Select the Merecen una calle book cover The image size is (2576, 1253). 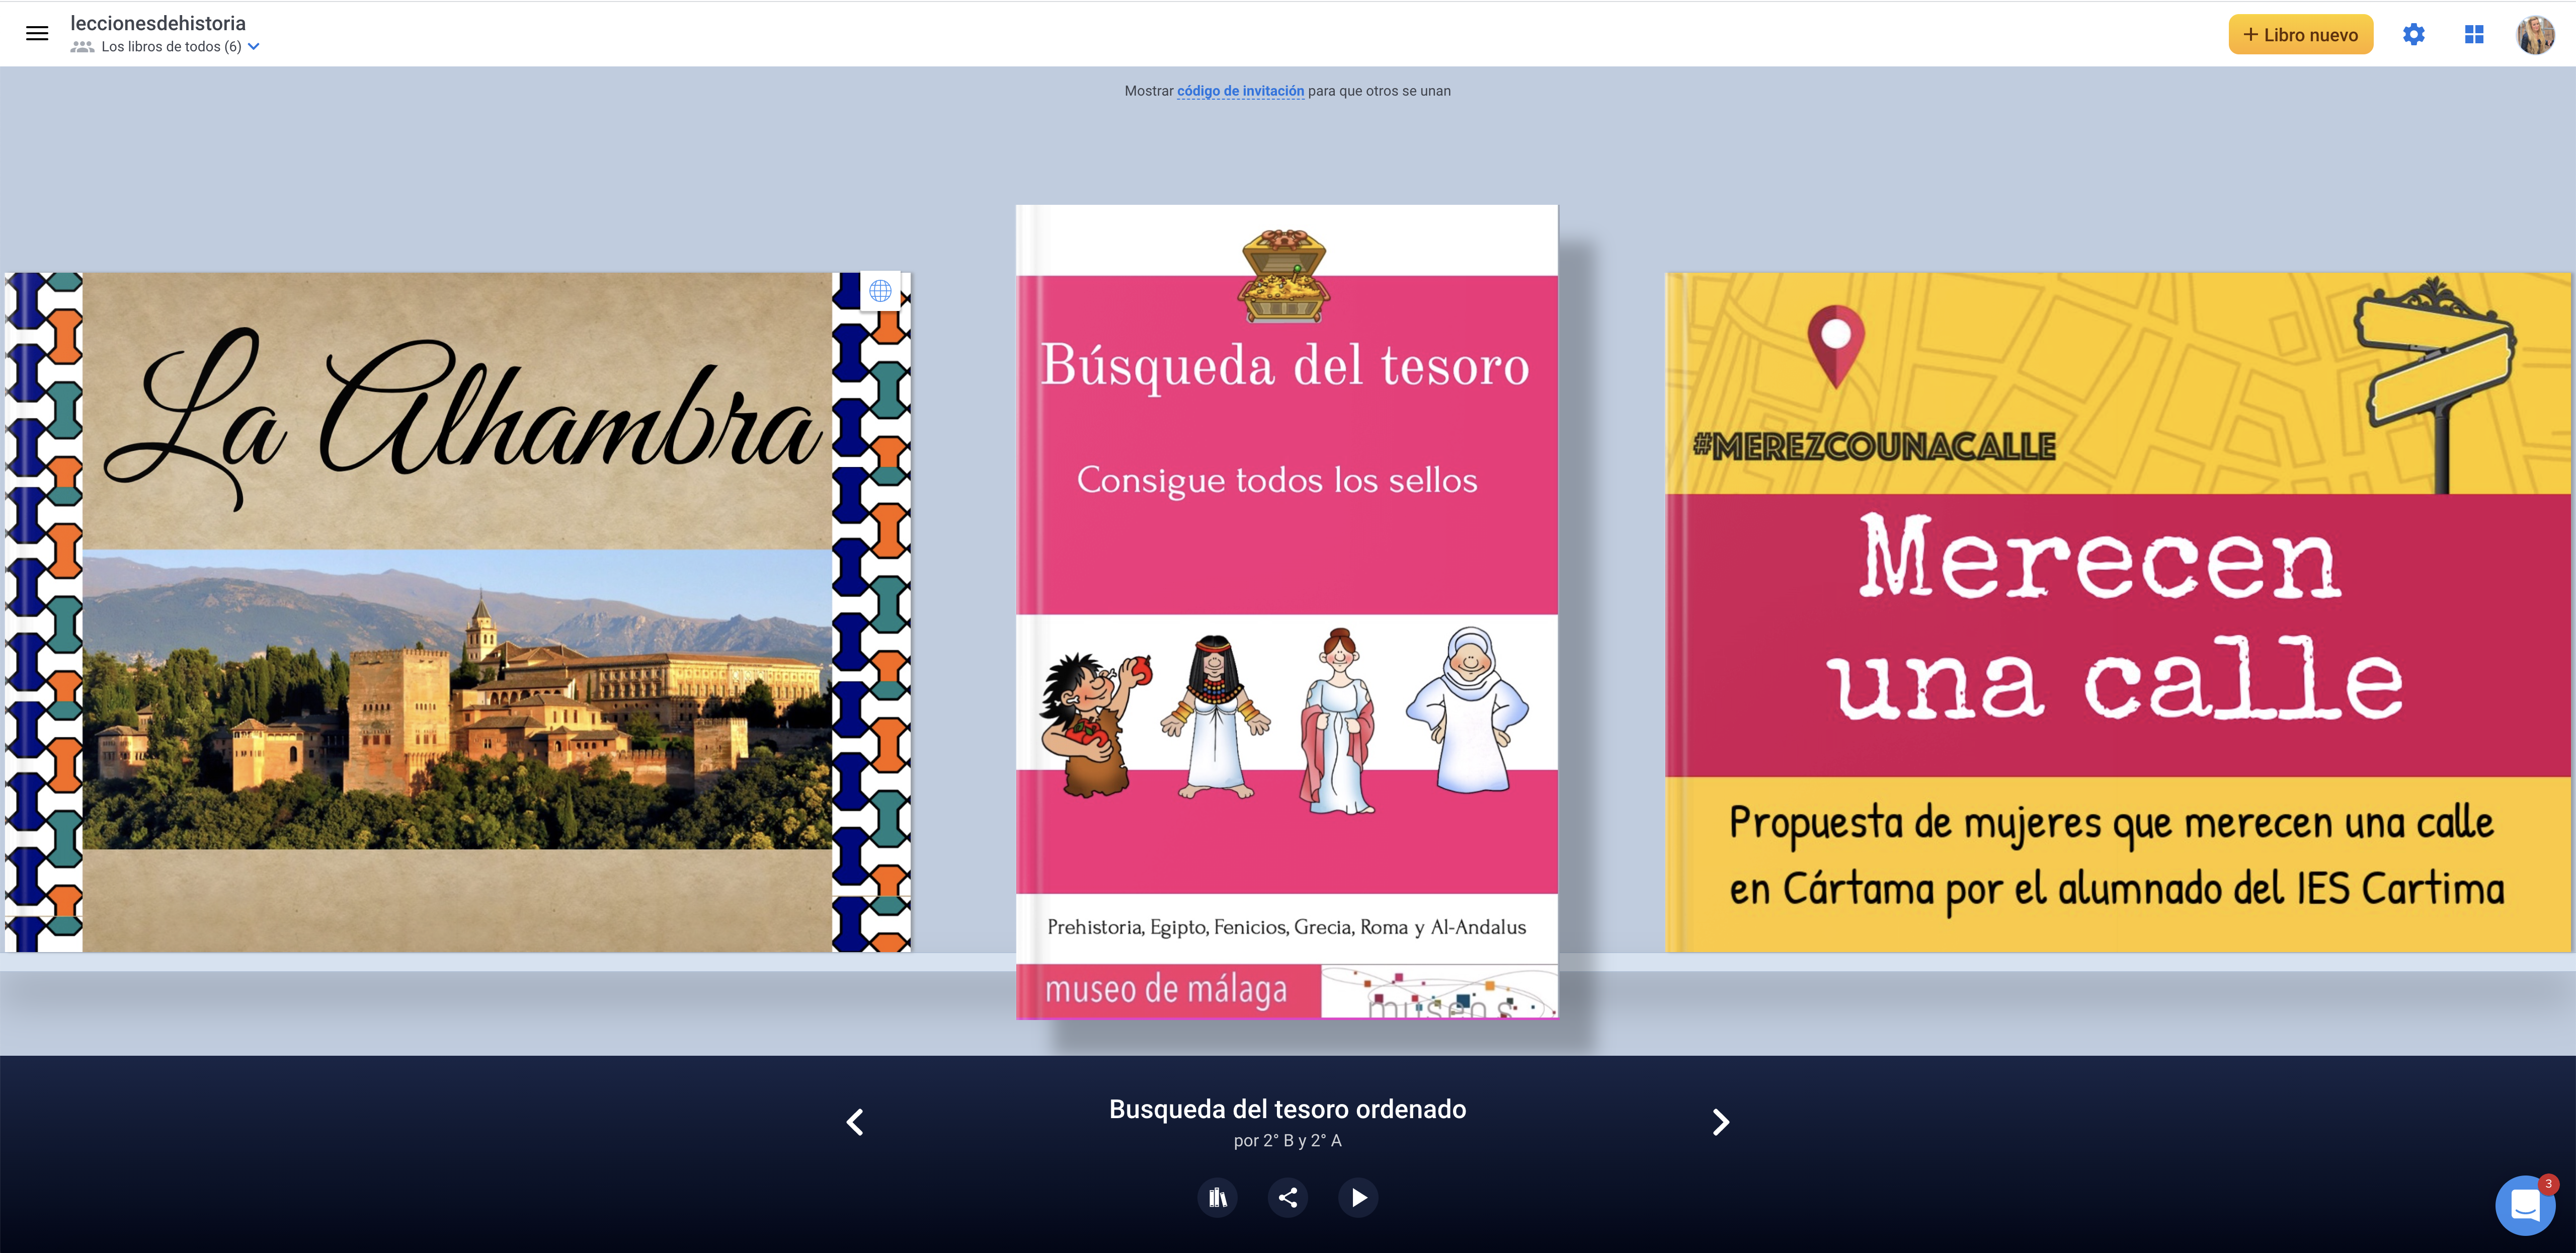pos(2118,612)
